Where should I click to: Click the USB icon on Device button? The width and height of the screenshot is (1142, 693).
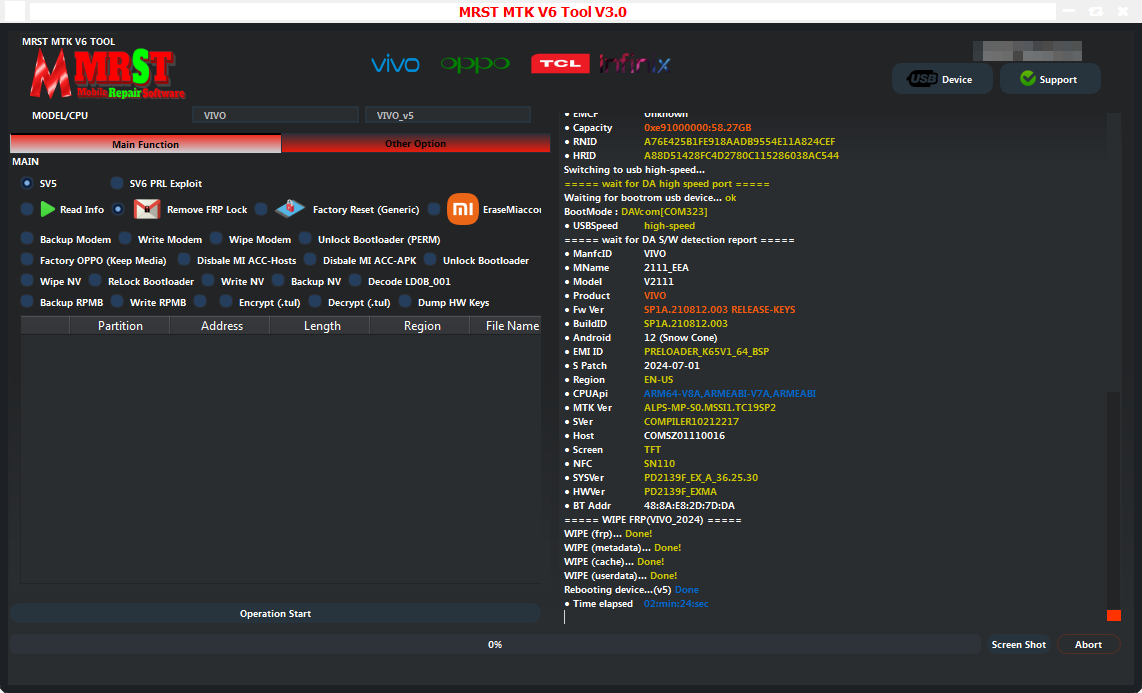pyautogui.click(x=922, y=79)
